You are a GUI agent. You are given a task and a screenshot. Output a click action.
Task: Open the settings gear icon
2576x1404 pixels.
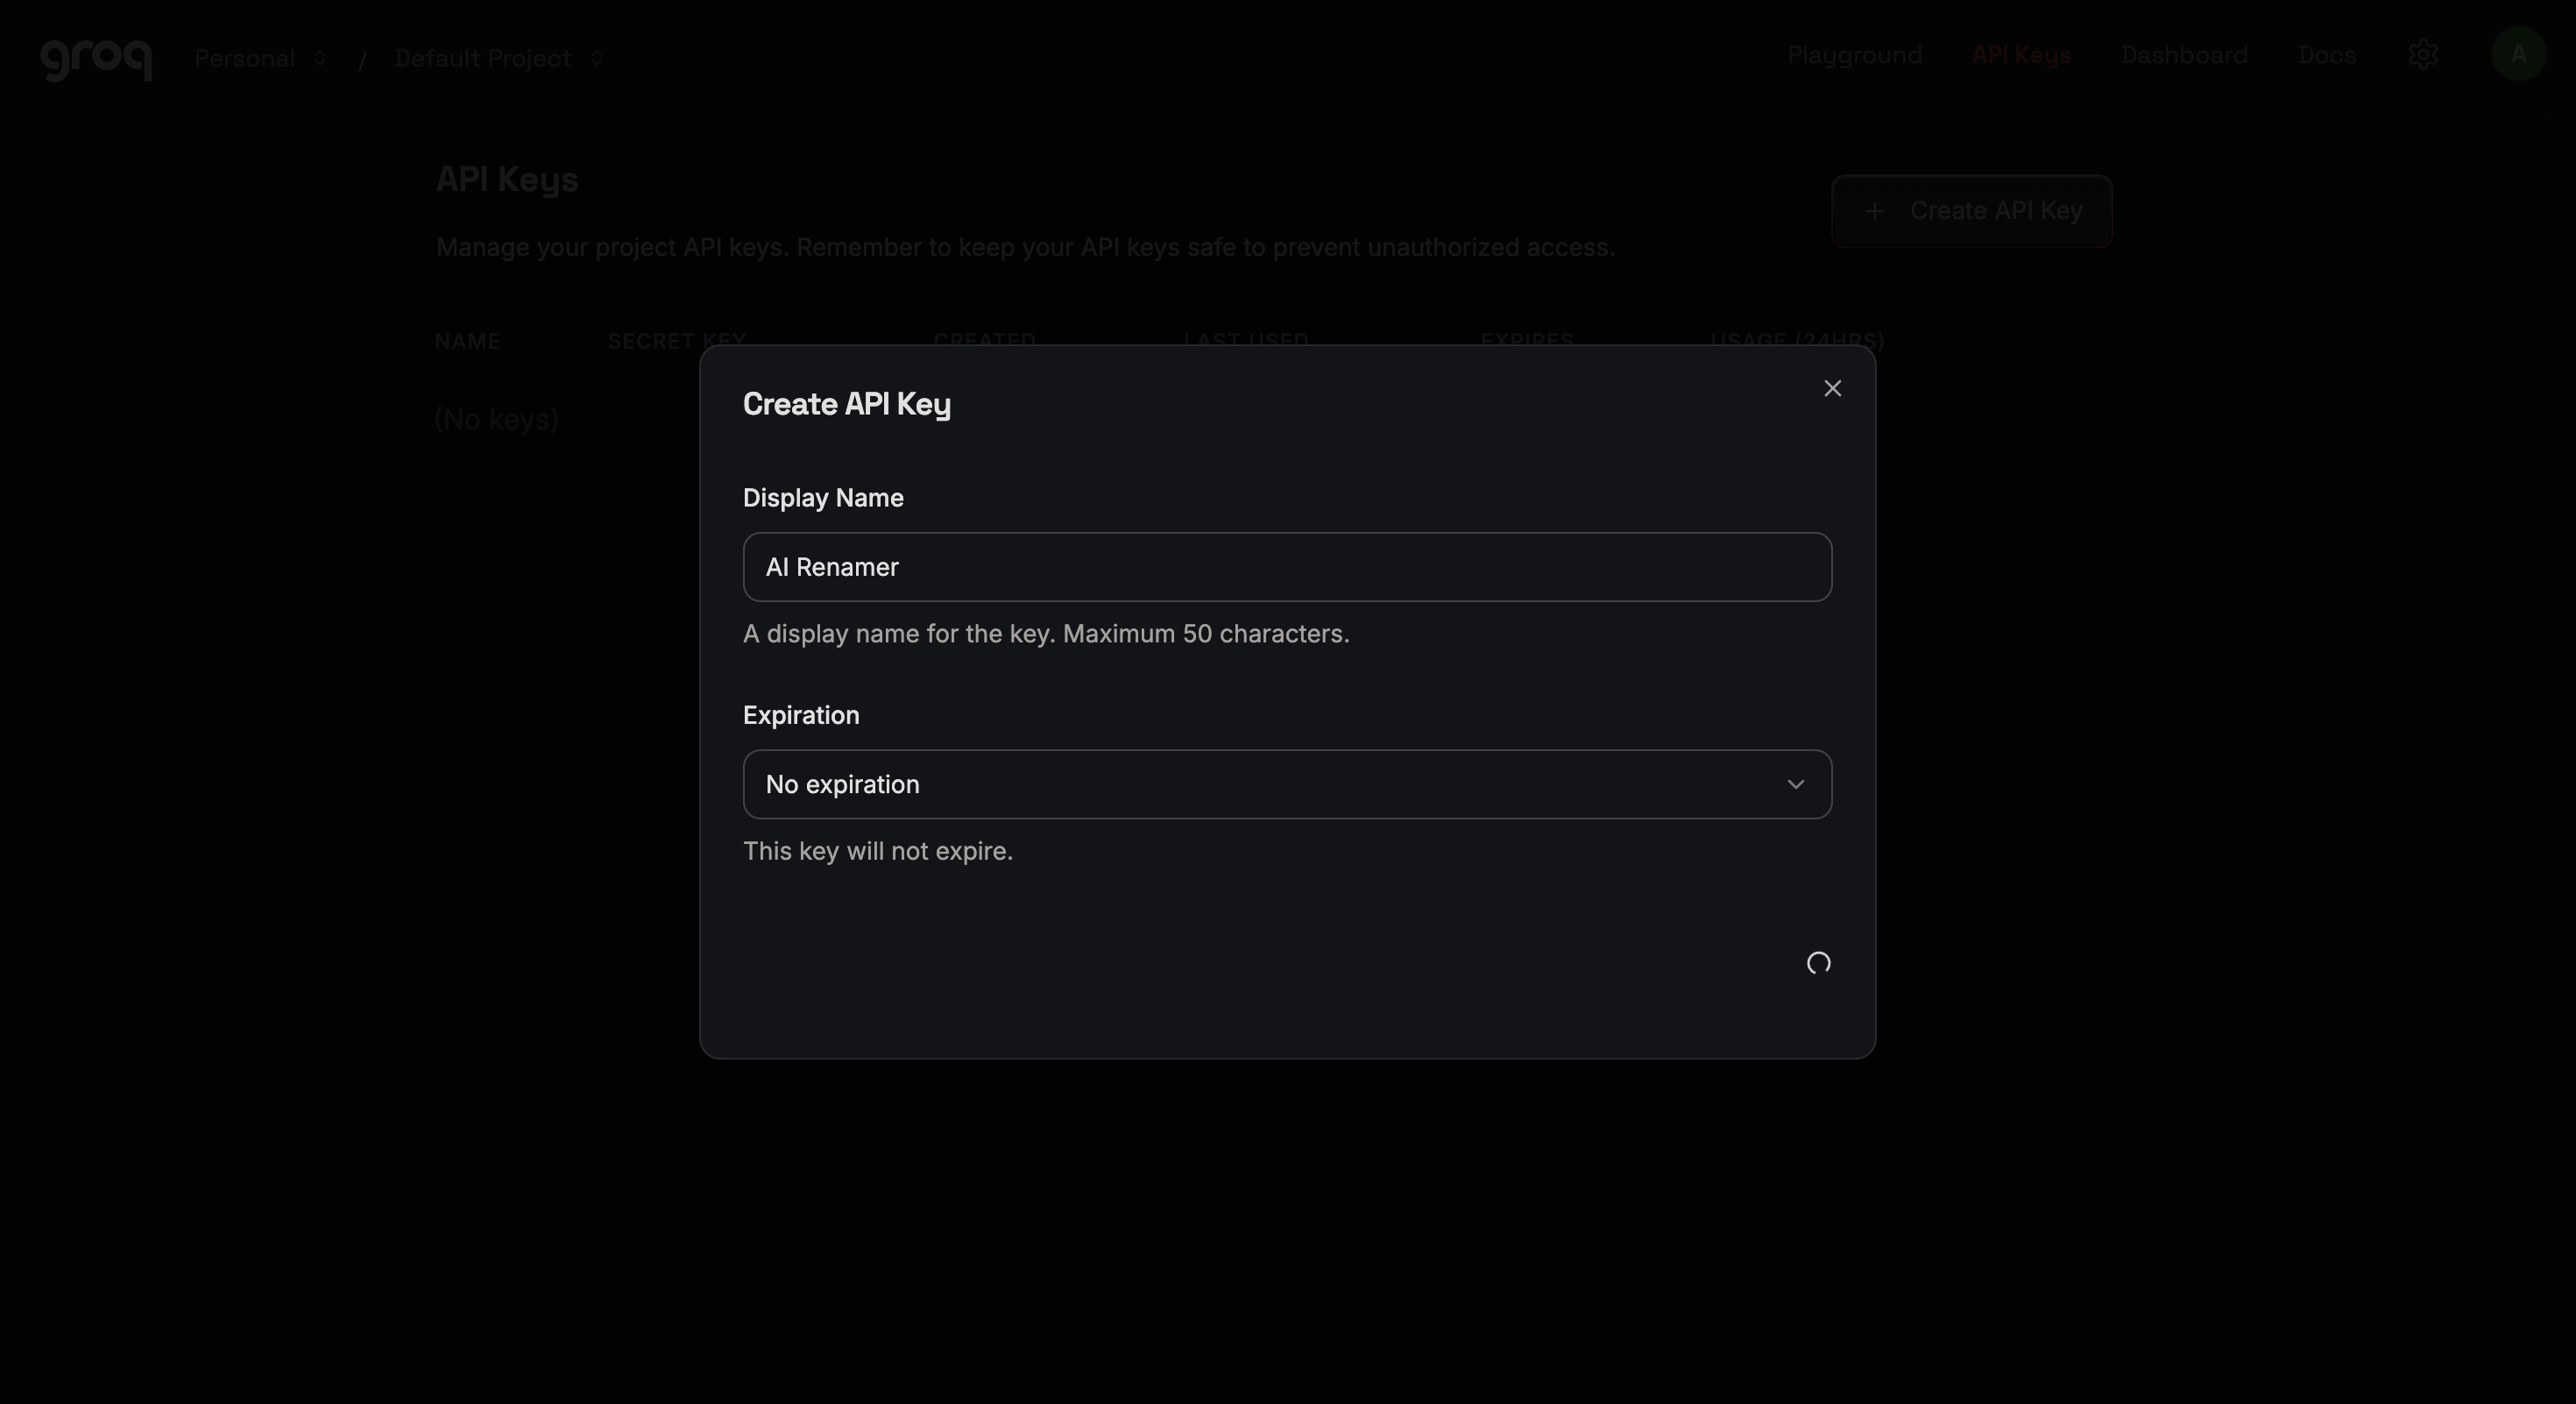click(x=2424, y=55)
